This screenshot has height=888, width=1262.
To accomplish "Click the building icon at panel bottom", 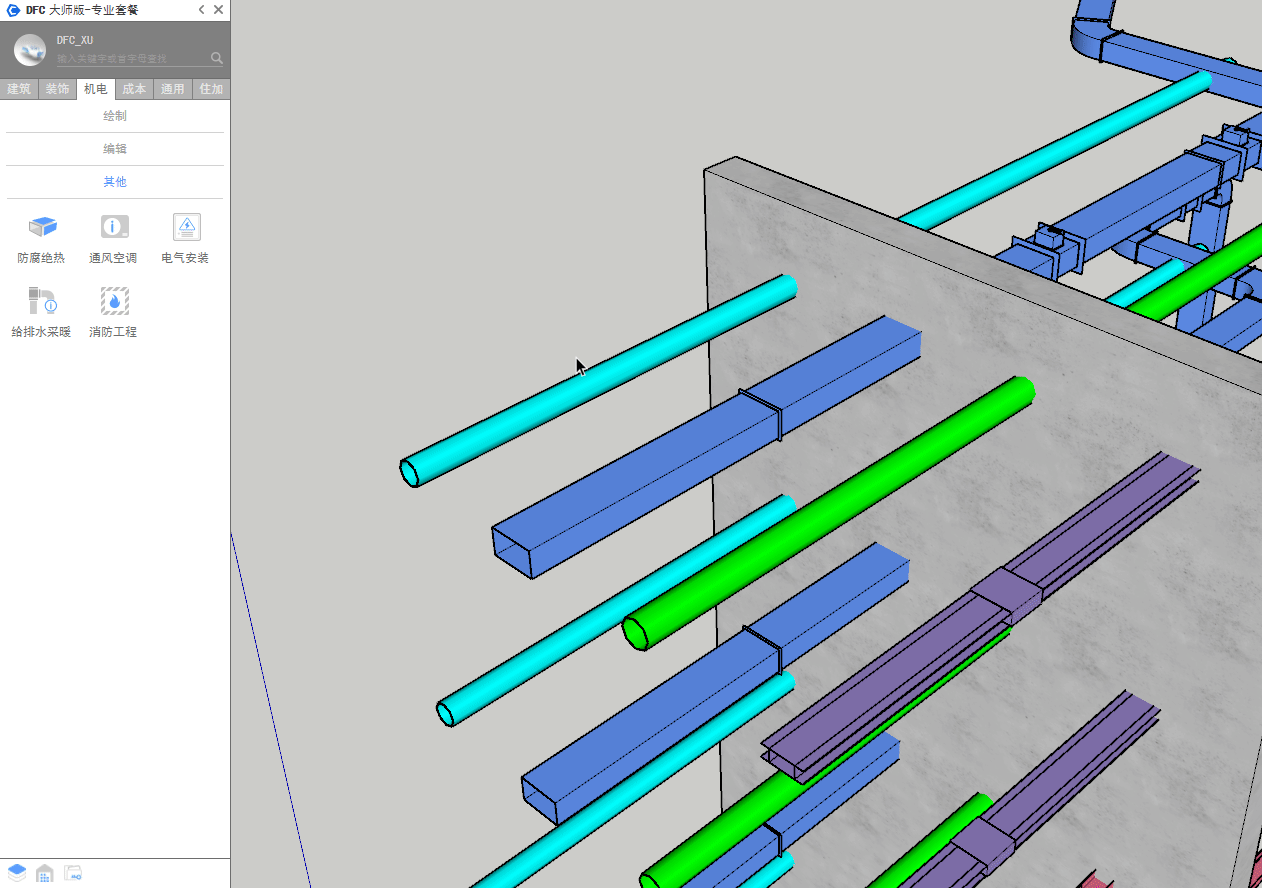I will (45, 873).
